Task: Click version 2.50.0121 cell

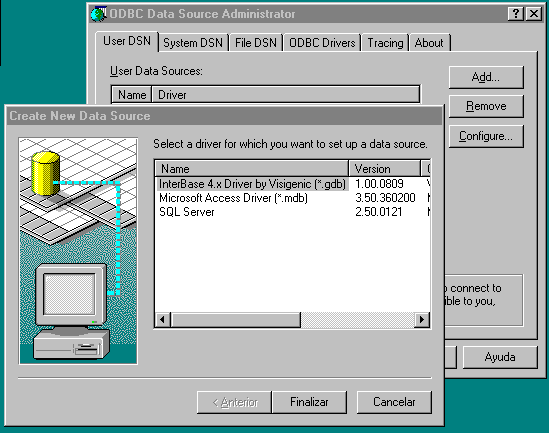Action: 378,212
